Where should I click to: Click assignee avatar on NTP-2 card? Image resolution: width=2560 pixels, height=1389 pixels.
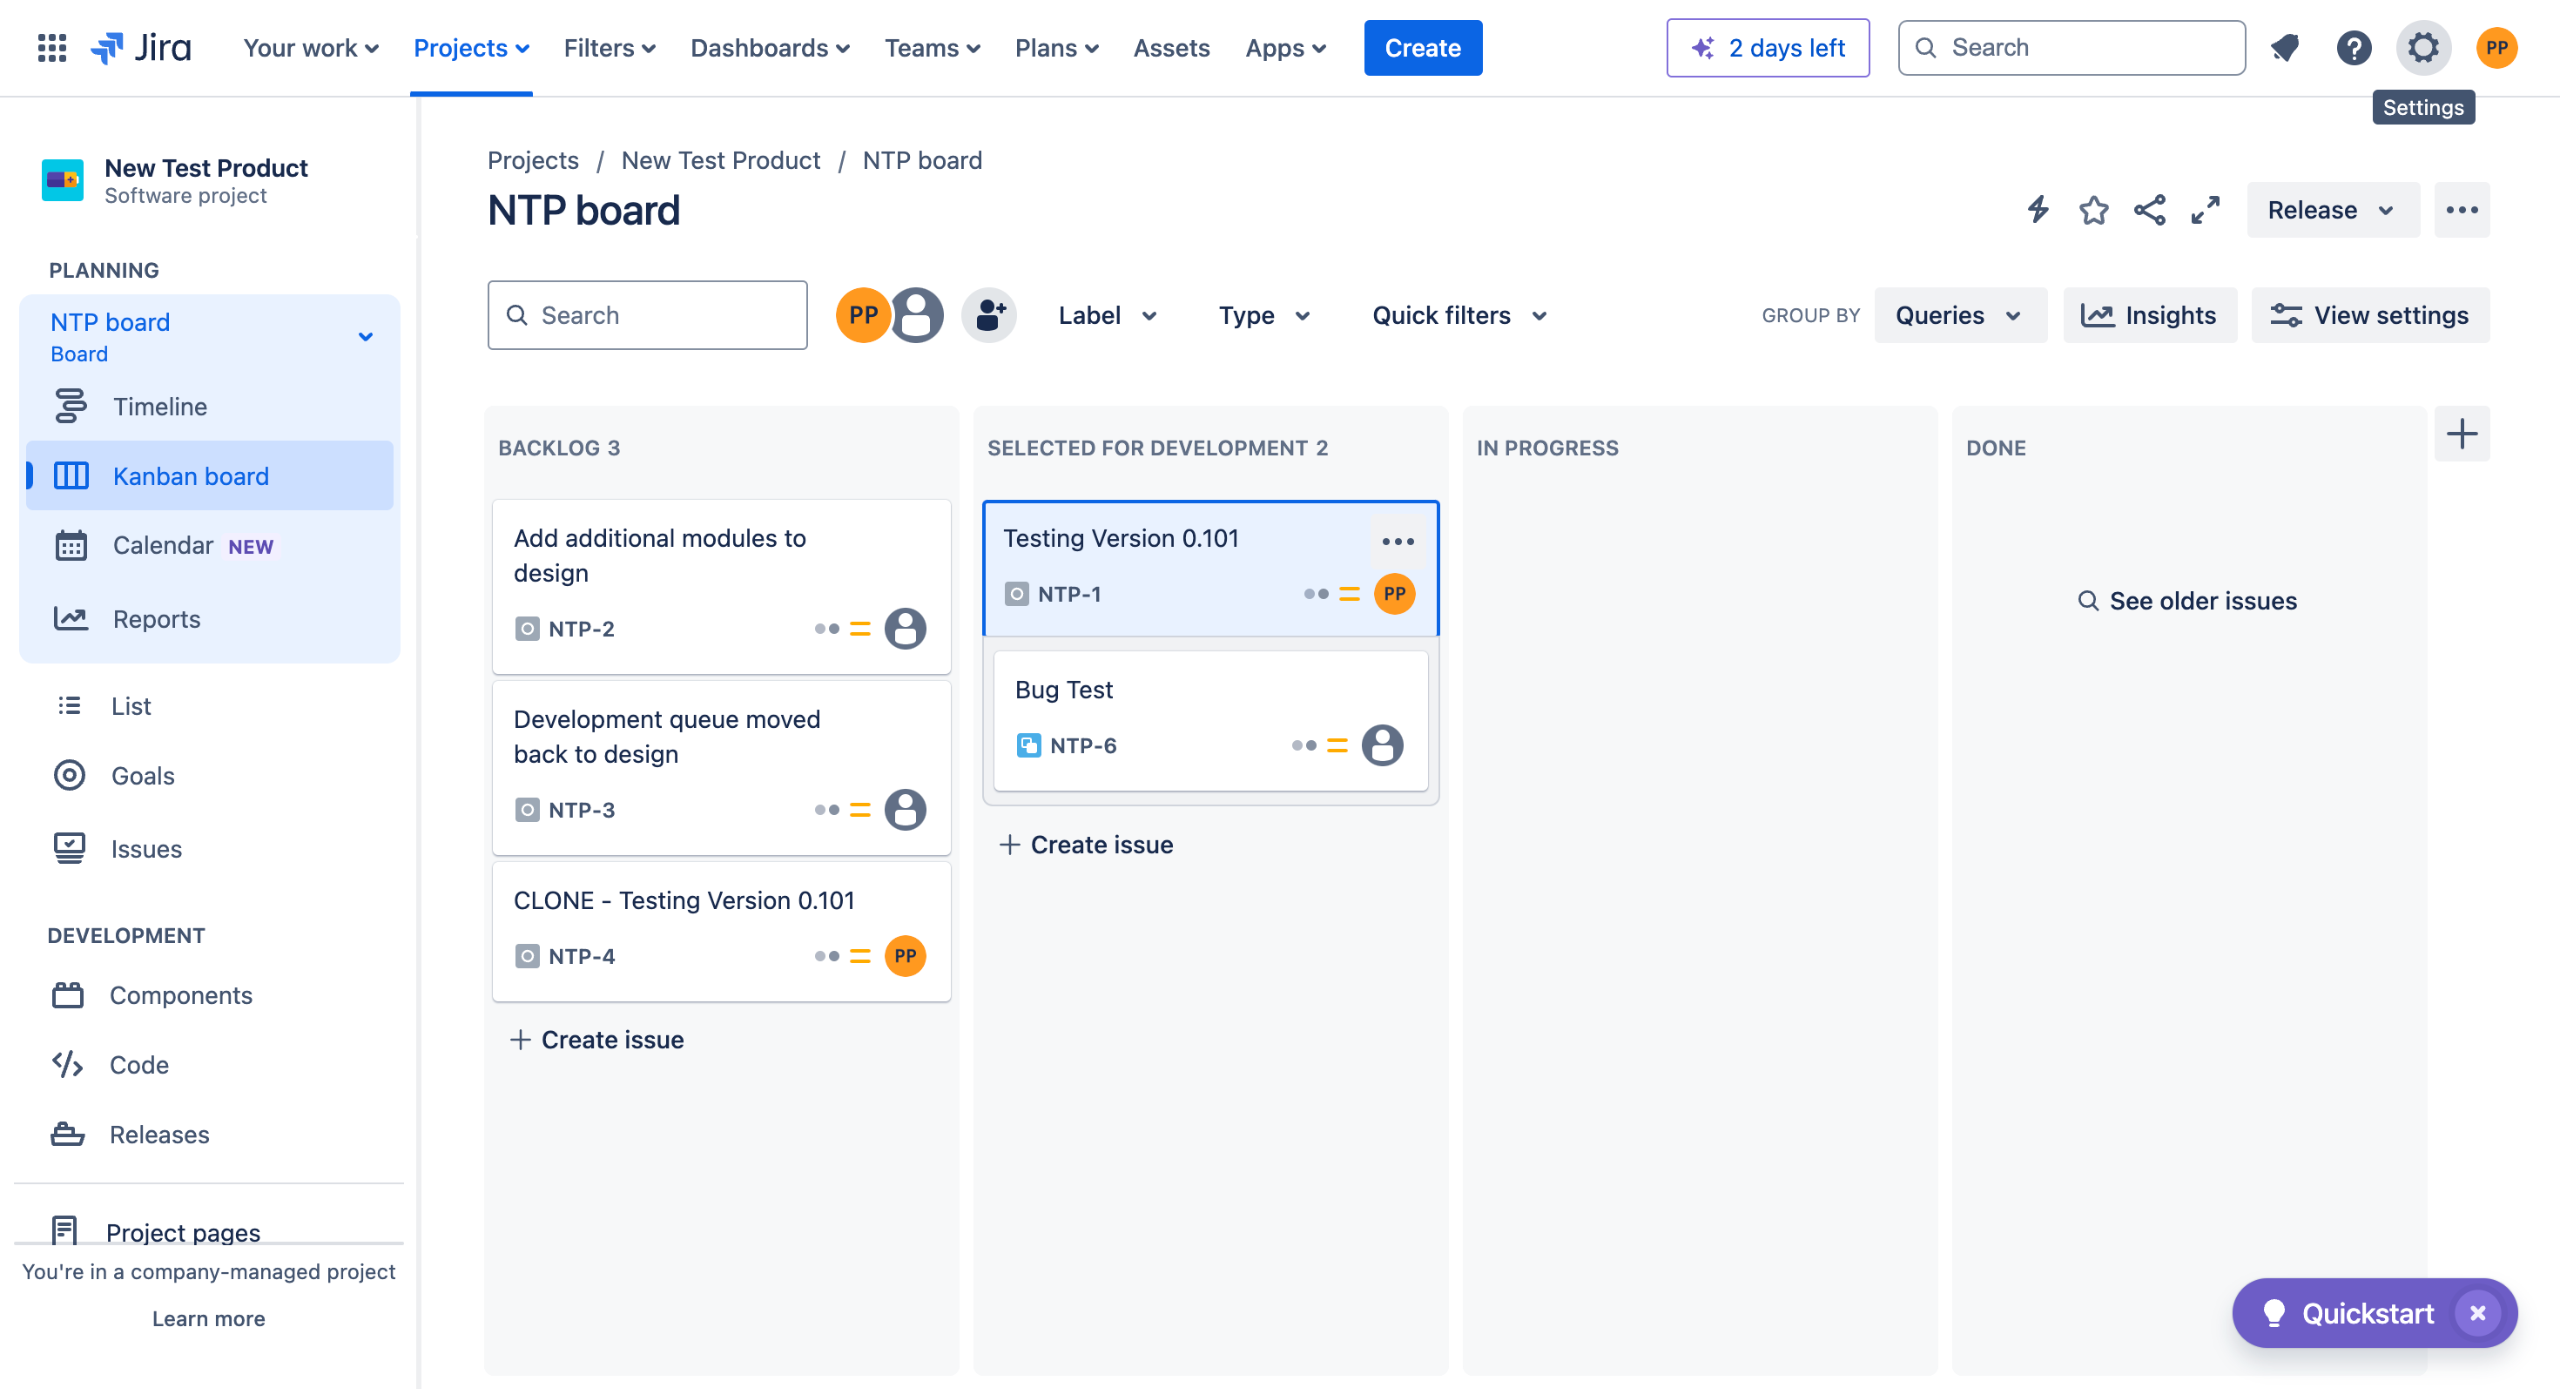(x=905, y=629)
